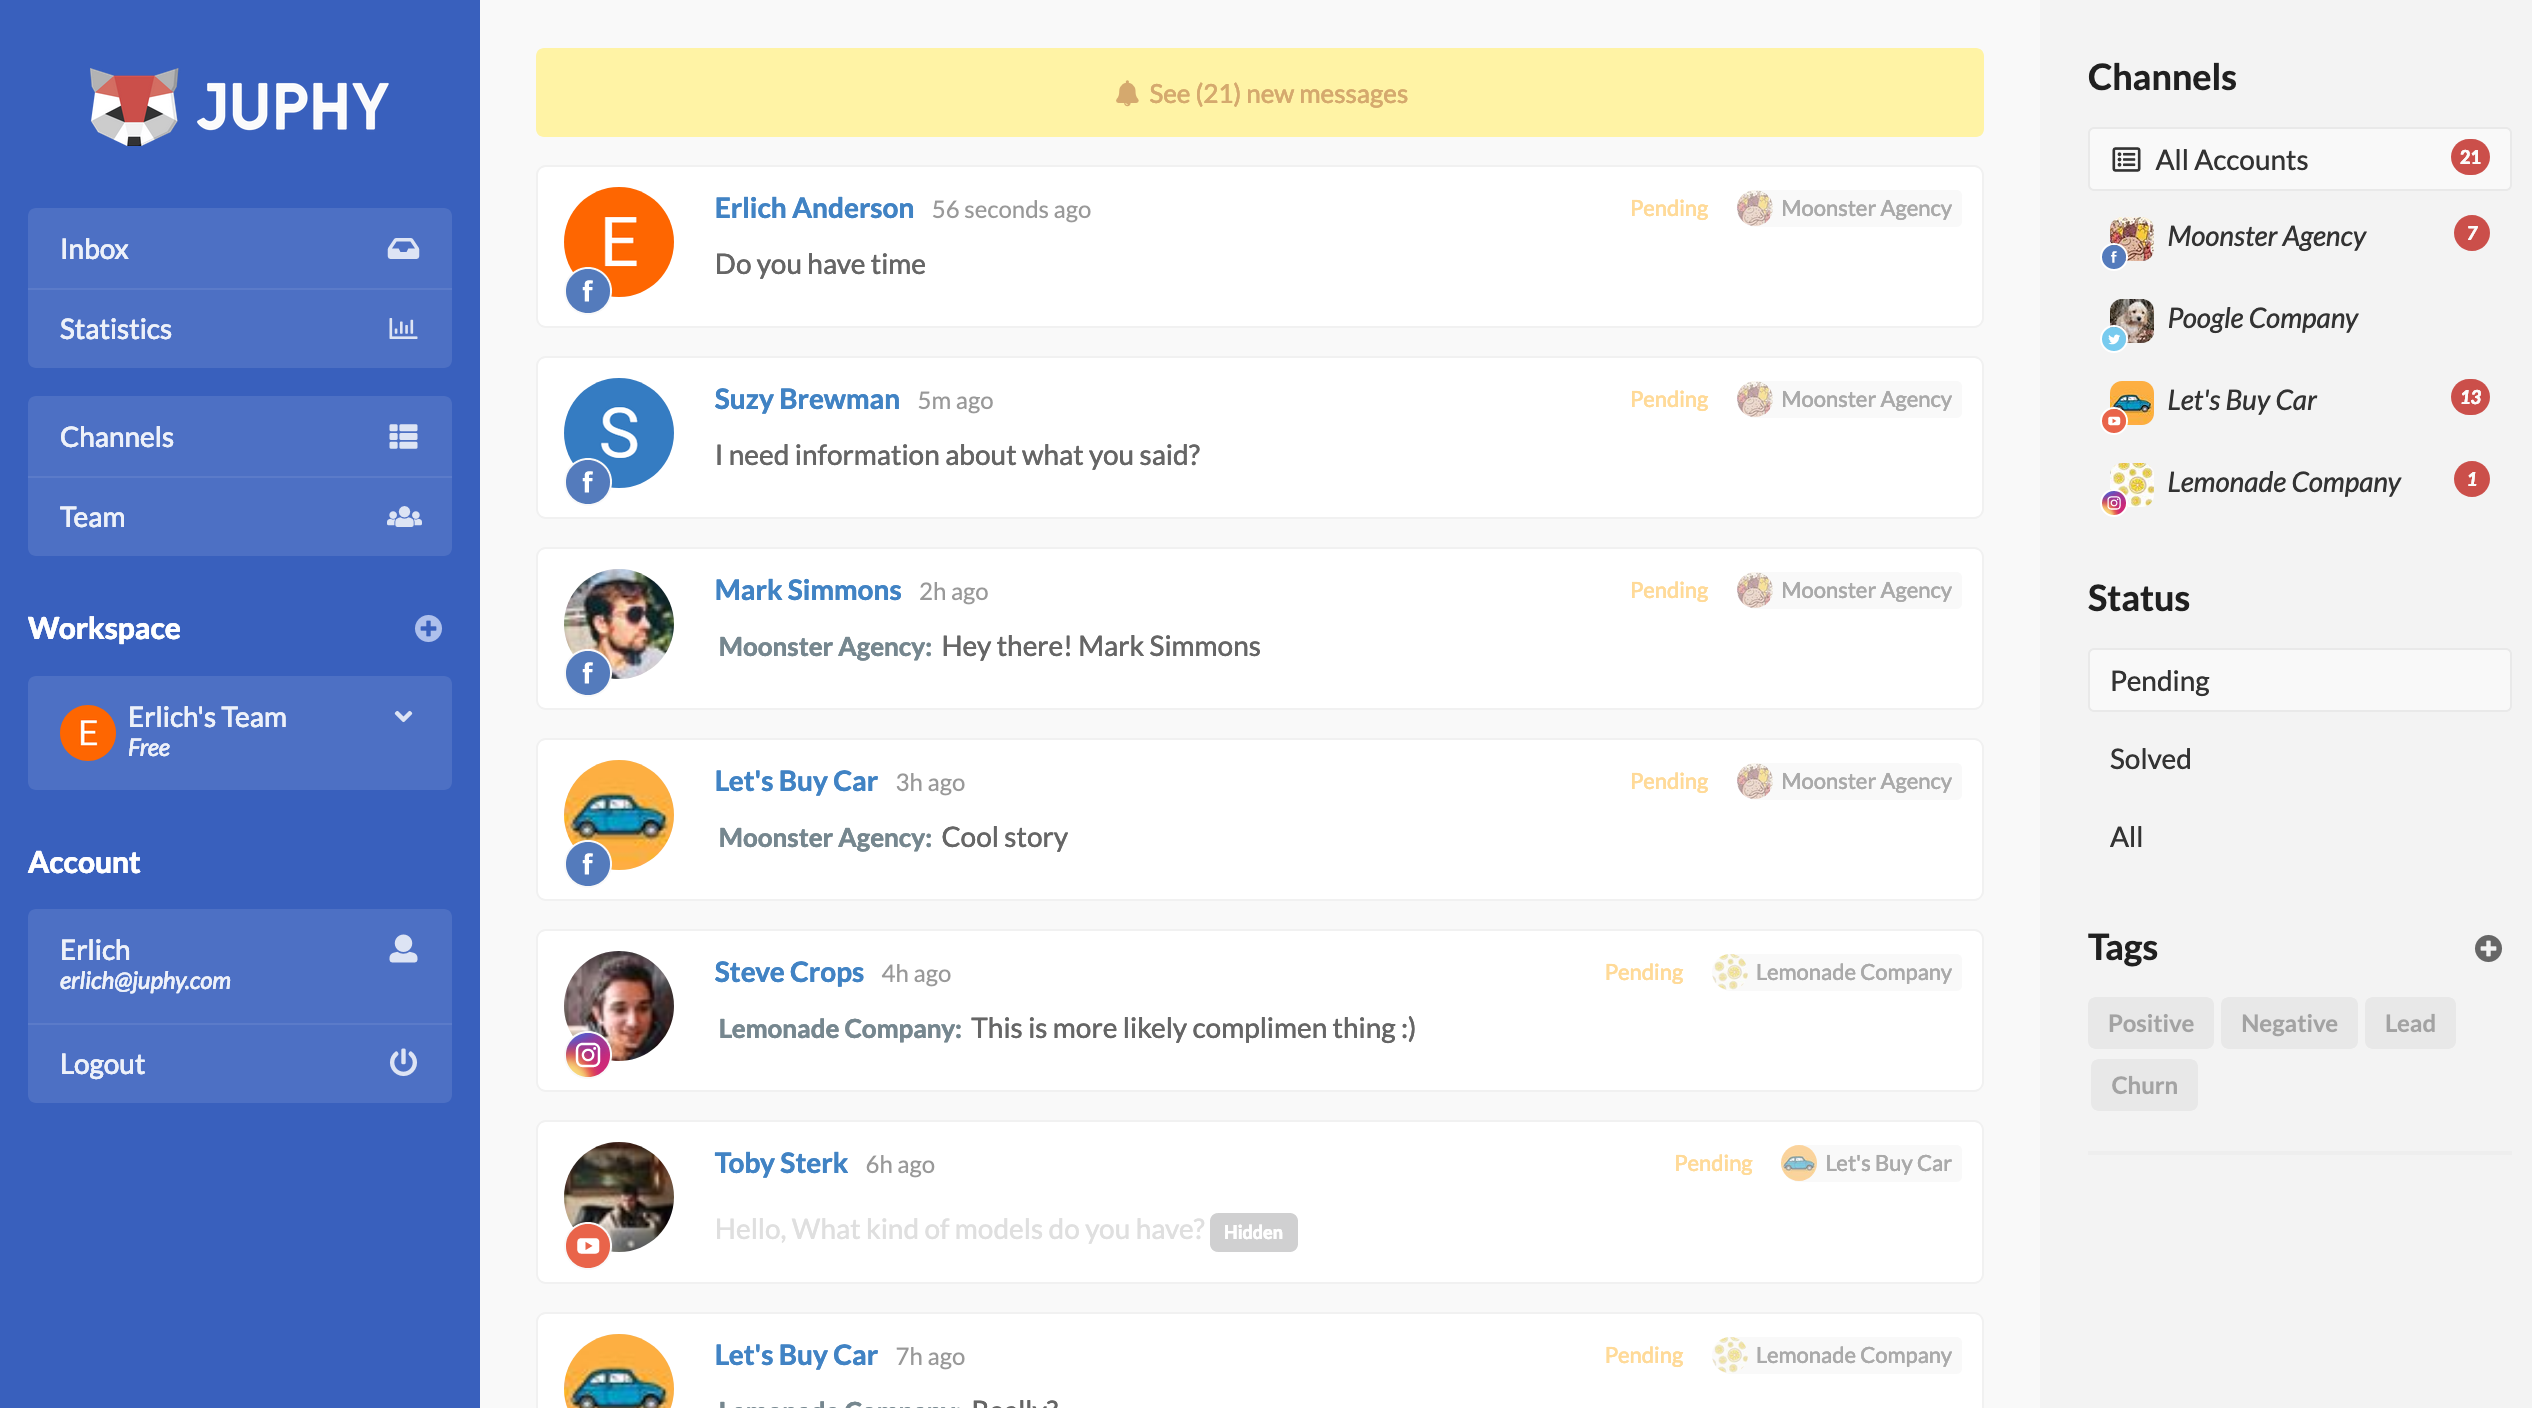Click the Logout power icon
Viewport: 2532px width, 1408px height.
click(403, 1063)
